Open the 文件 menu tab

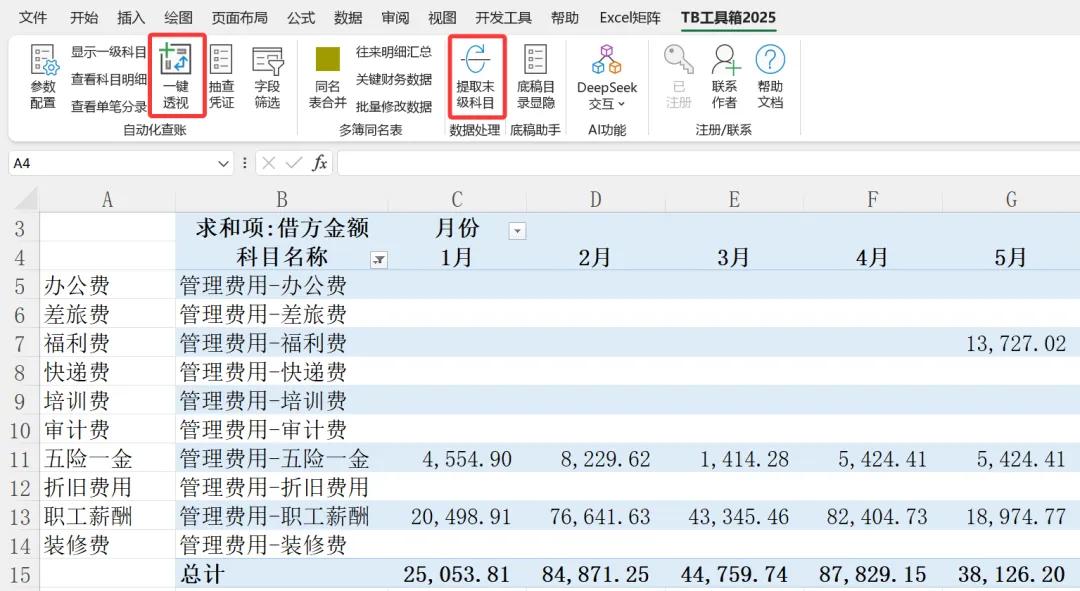point(32,17)
